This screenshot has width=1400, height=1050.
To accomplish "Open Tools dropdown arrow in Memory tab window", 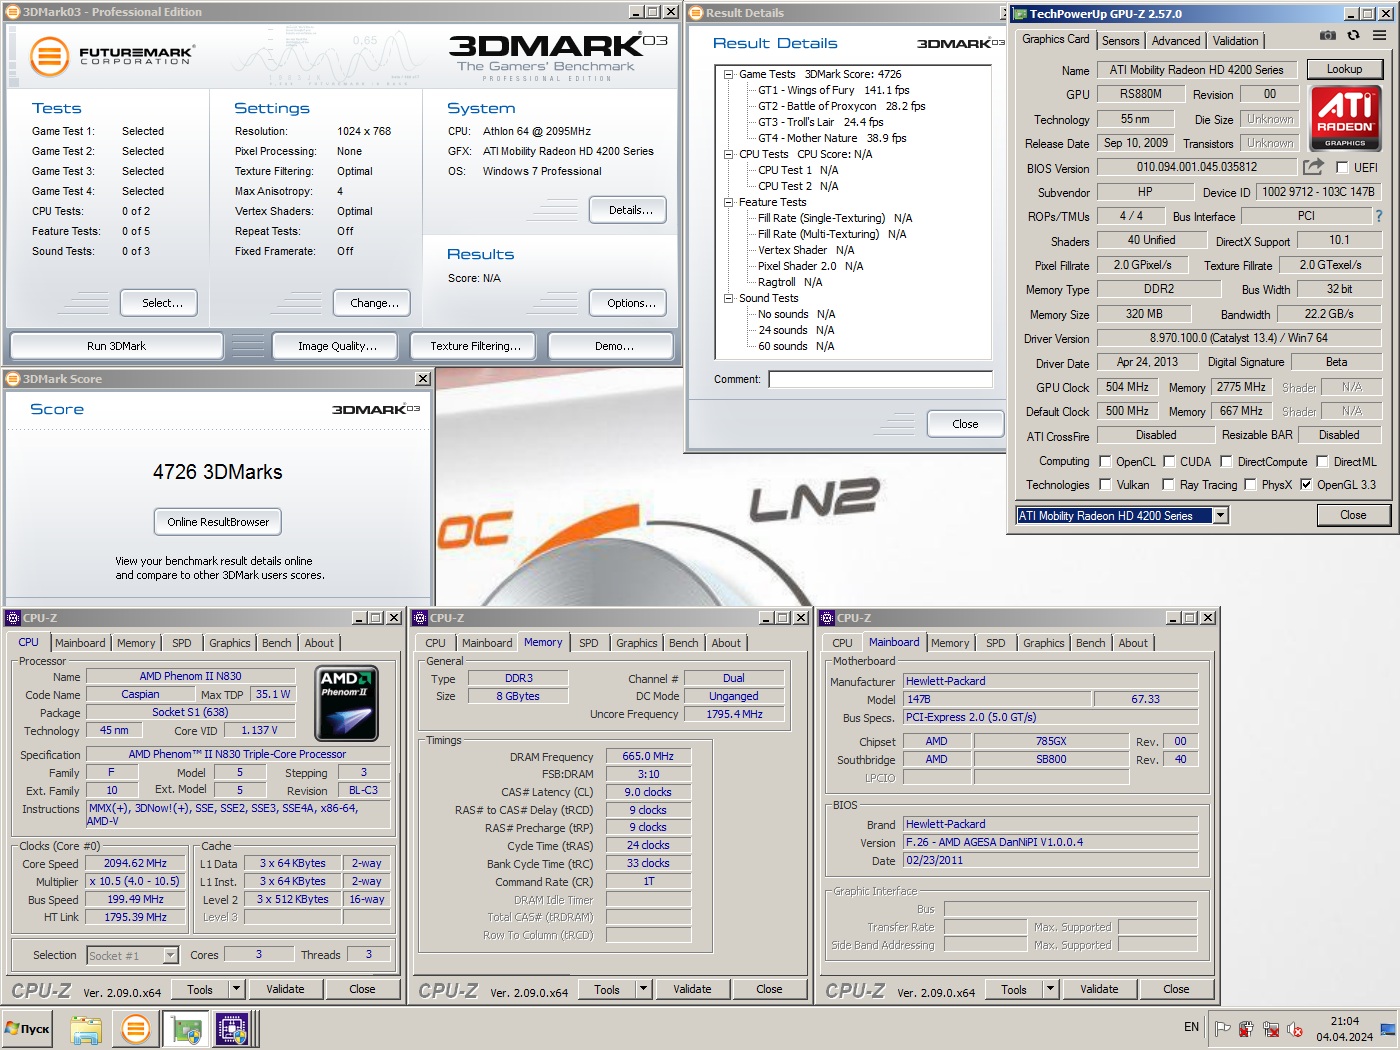I will tap(644, 989).
